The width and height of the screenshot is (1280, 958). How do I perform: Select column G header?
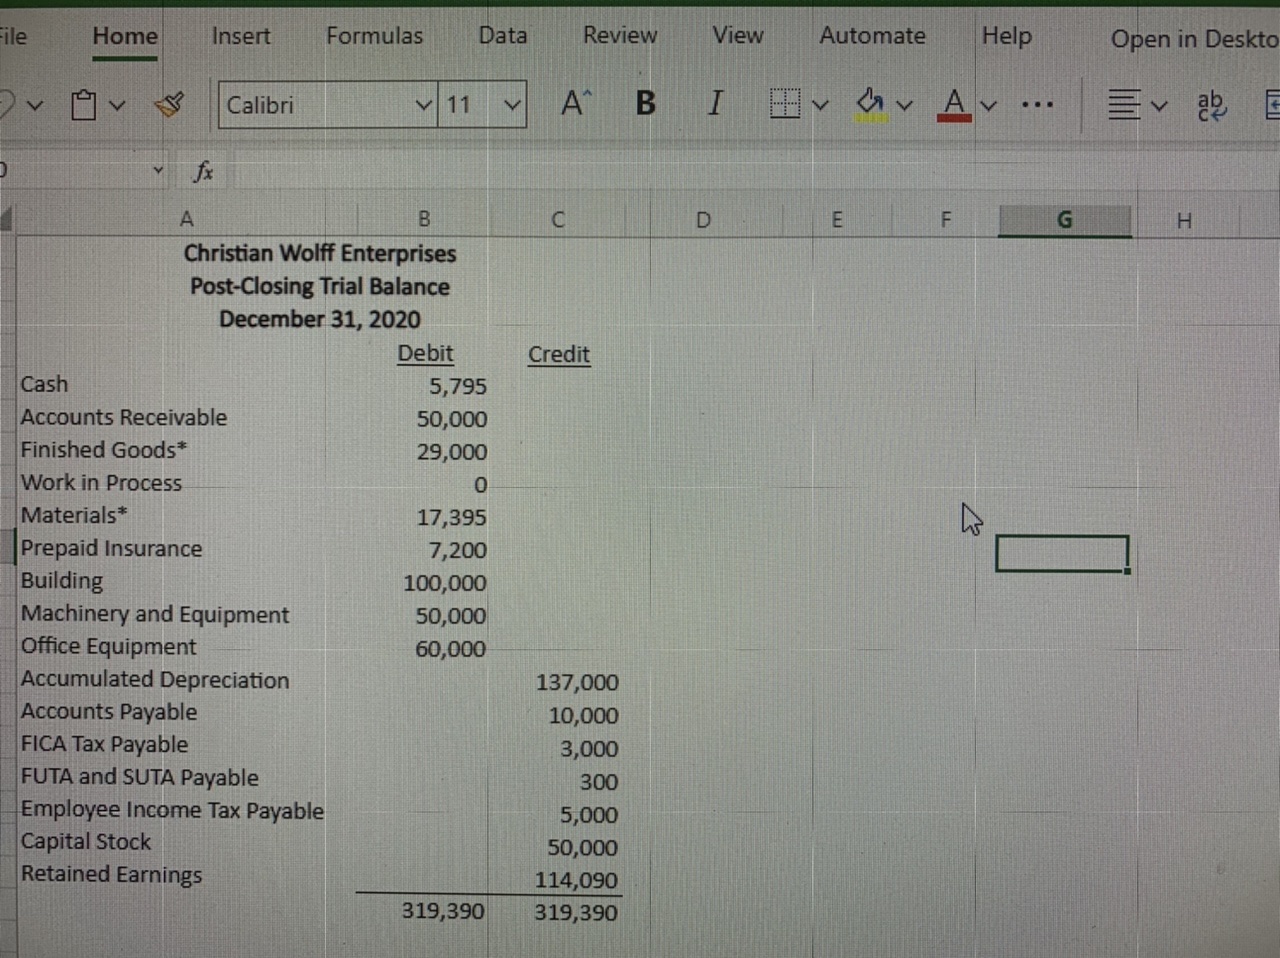tap(1064, 220)
